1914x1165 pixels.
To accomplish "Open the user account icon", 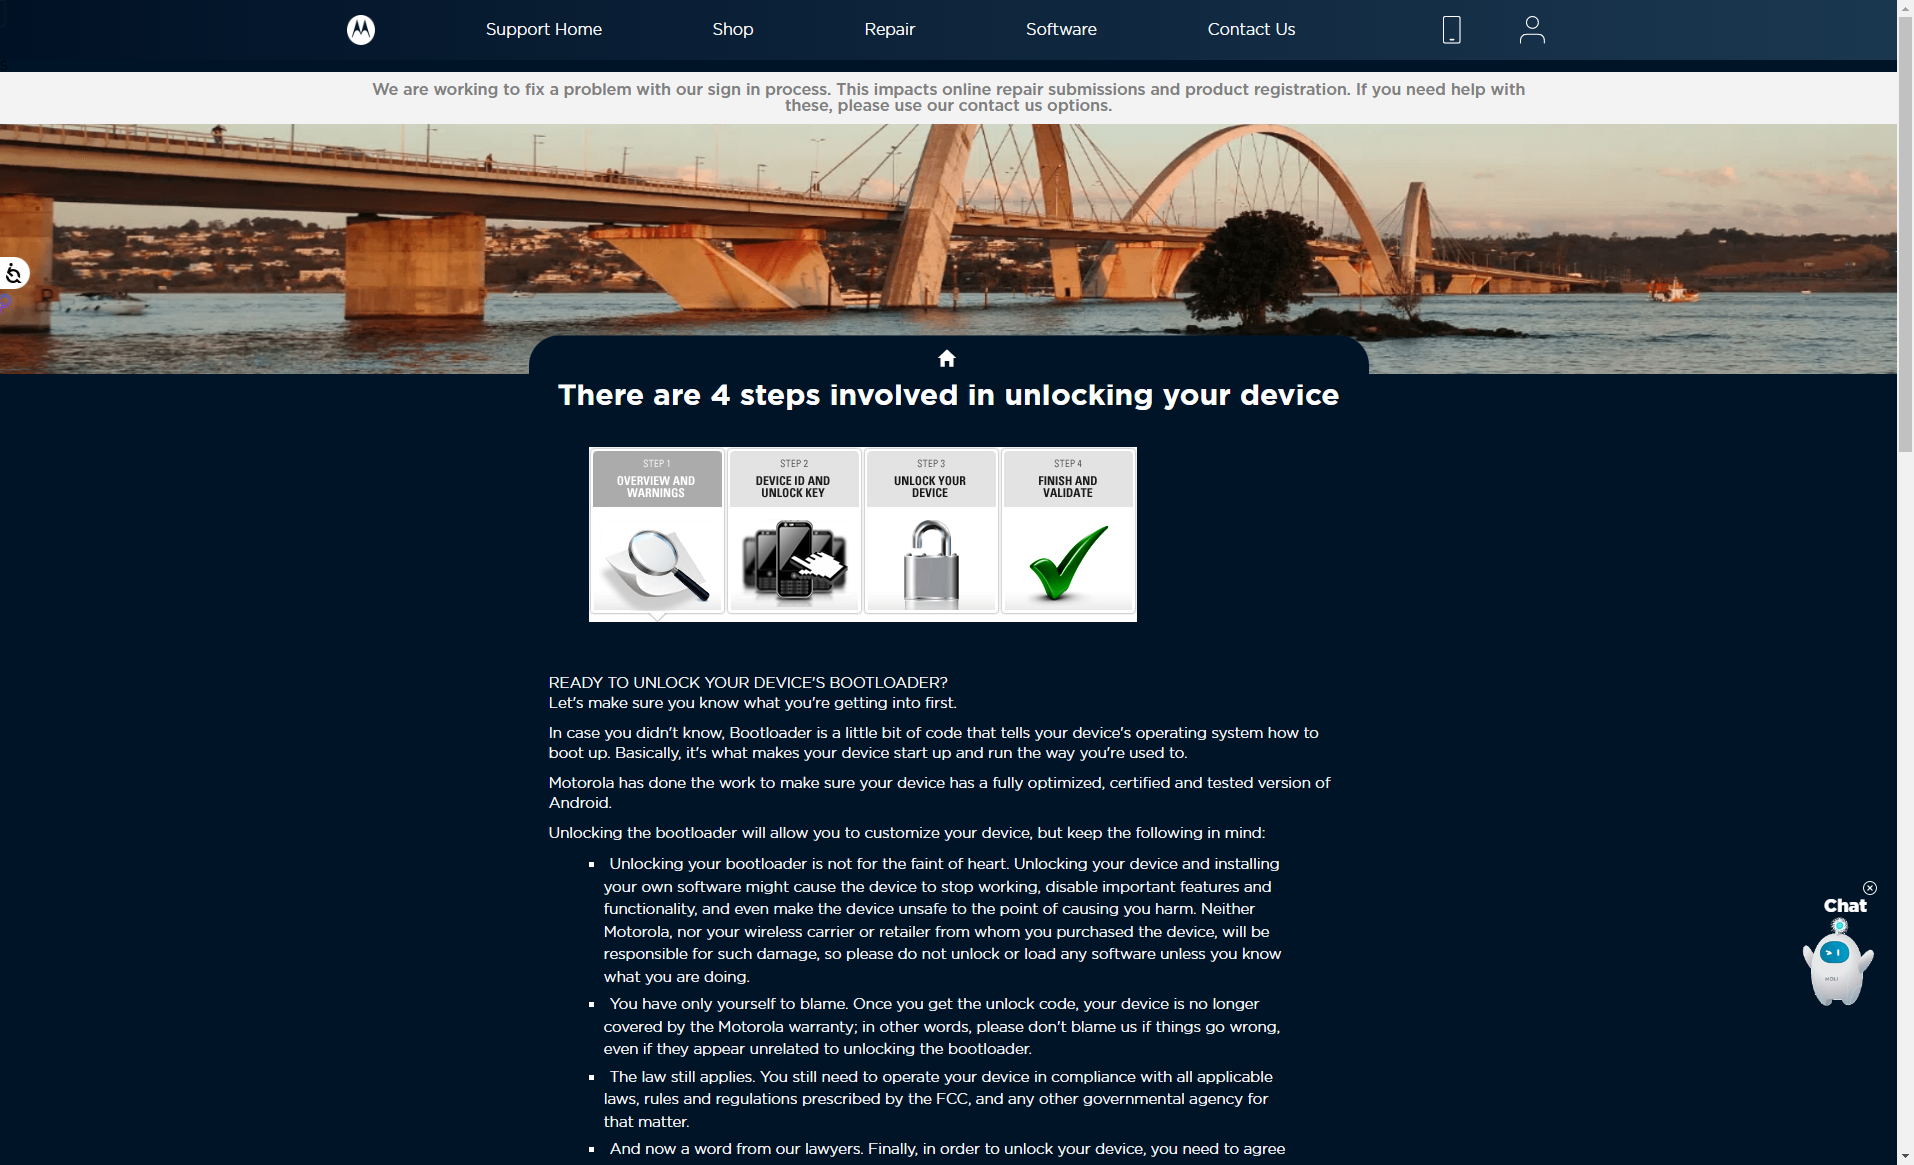I will click(x=1532, y=30).
